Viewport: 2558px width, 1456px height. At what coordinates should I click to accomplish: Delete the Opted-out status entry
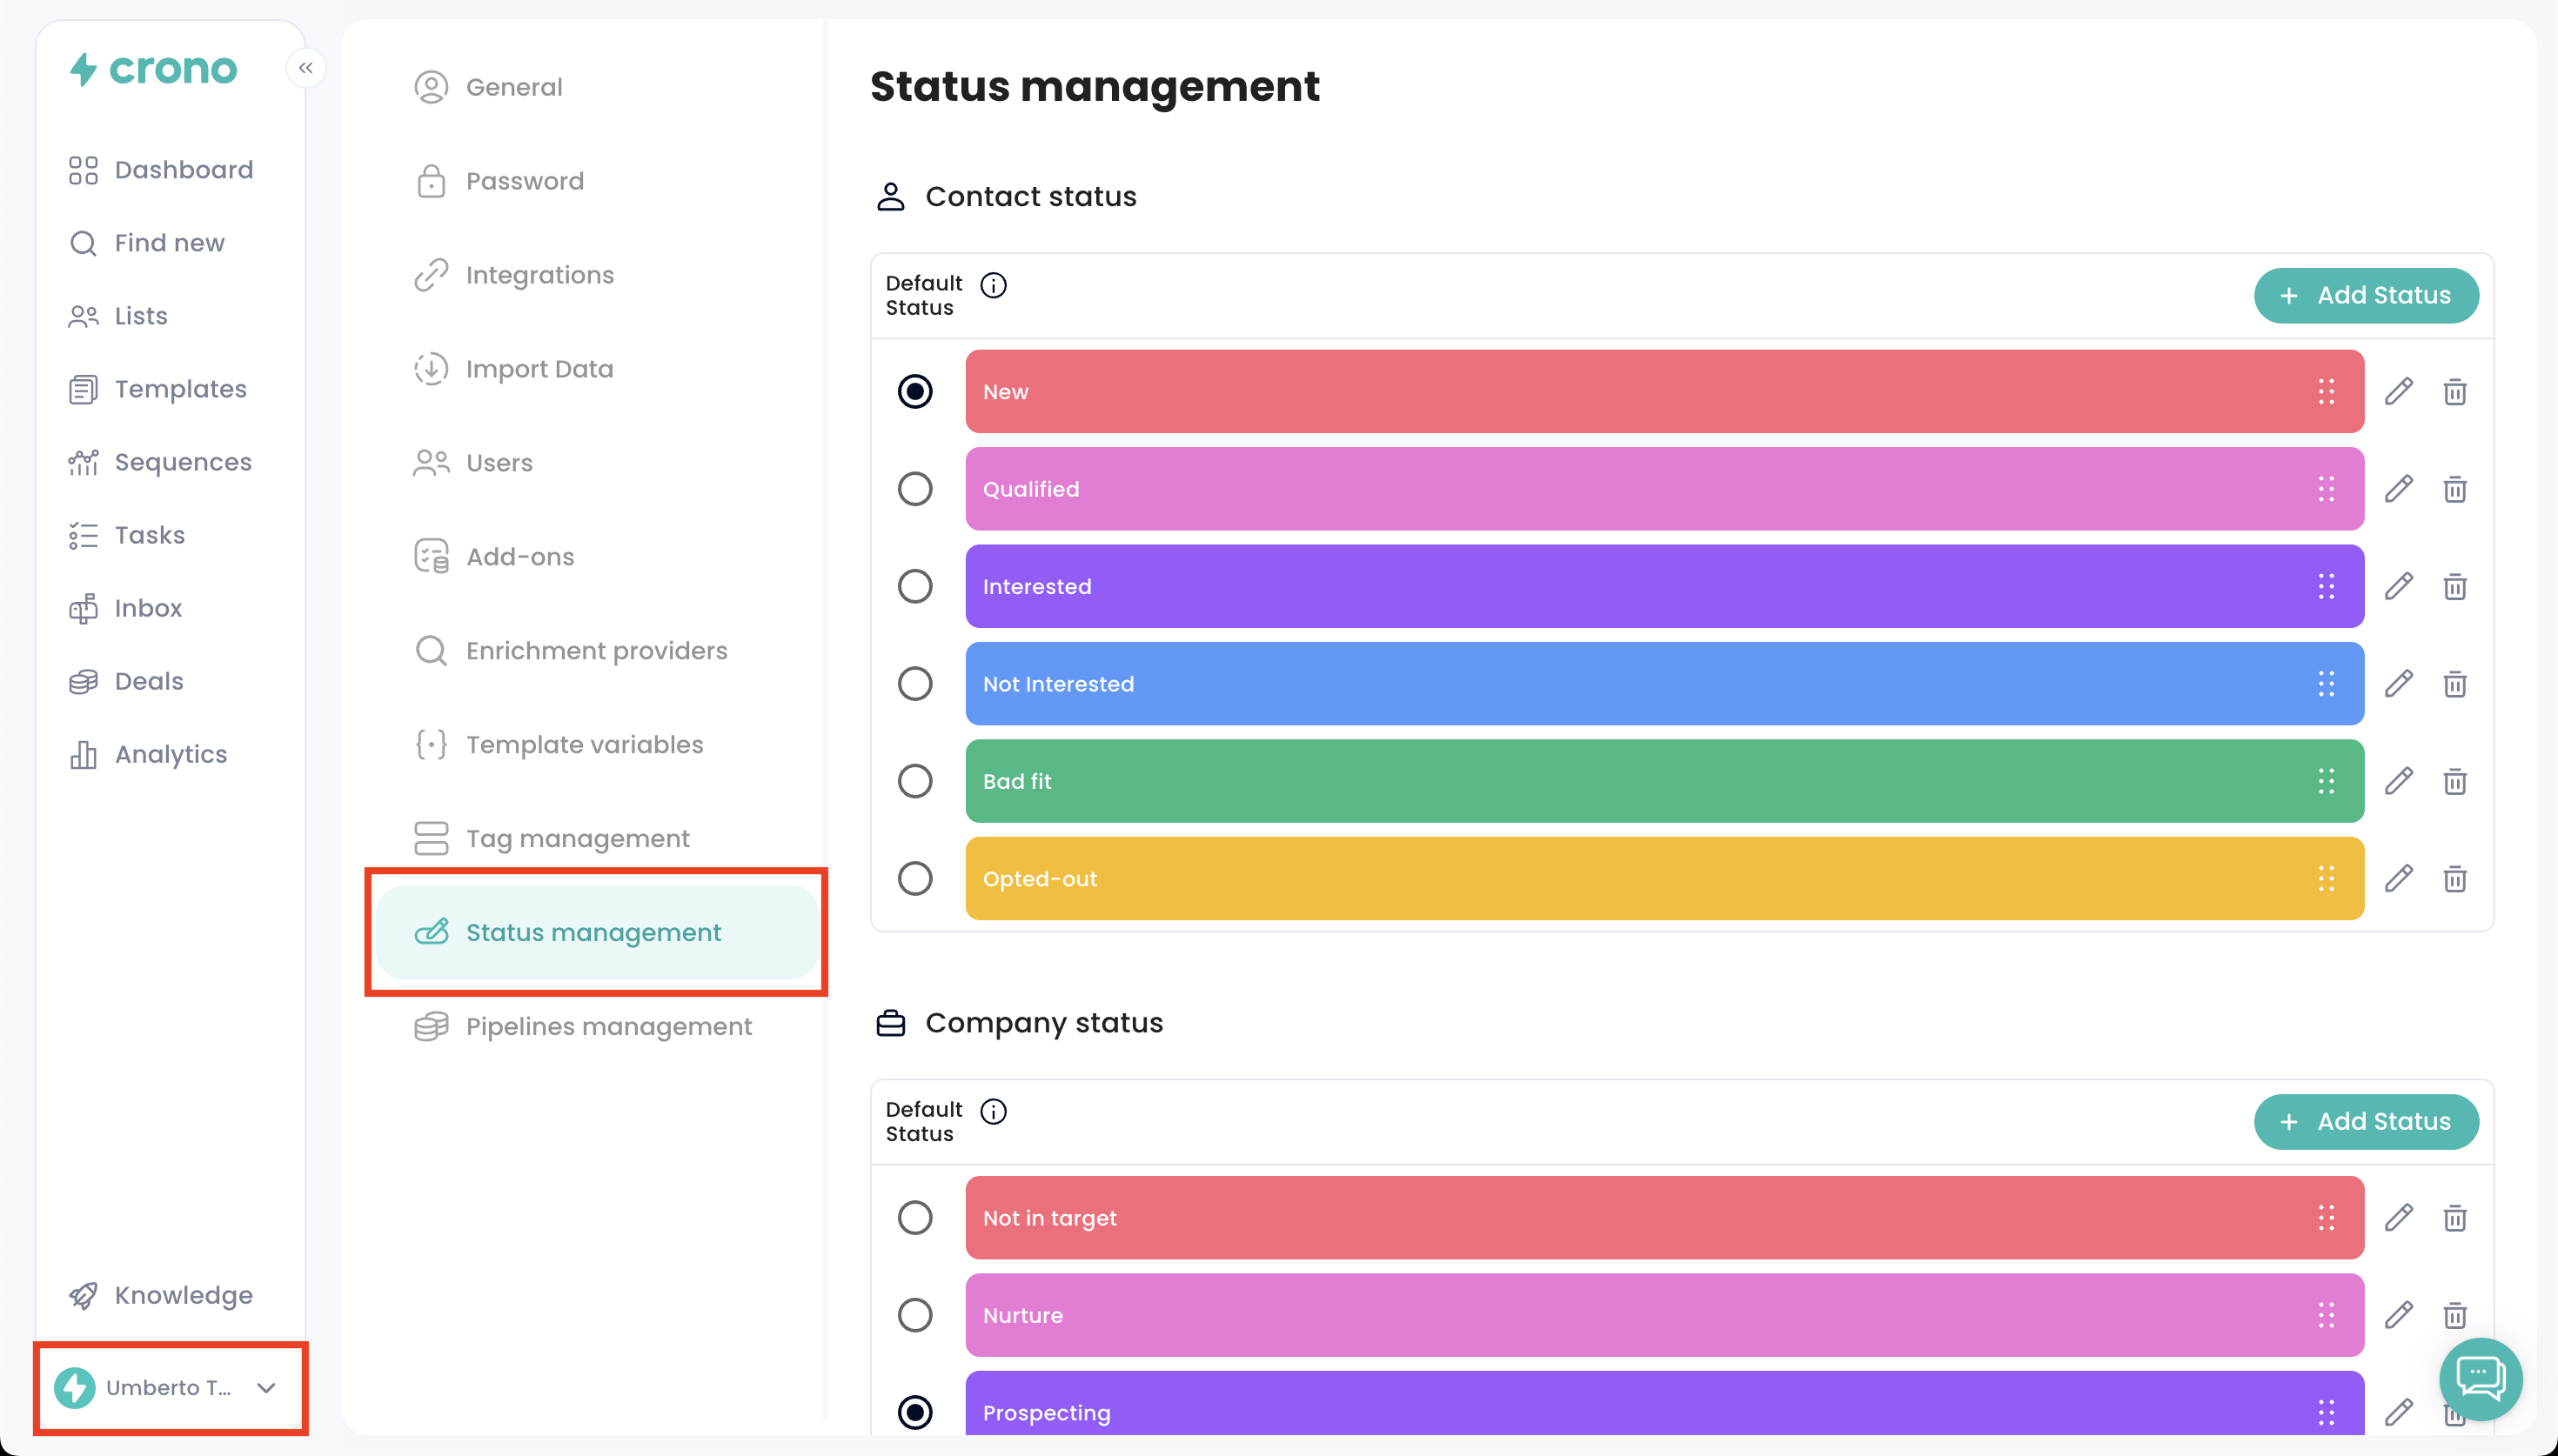2454,879
